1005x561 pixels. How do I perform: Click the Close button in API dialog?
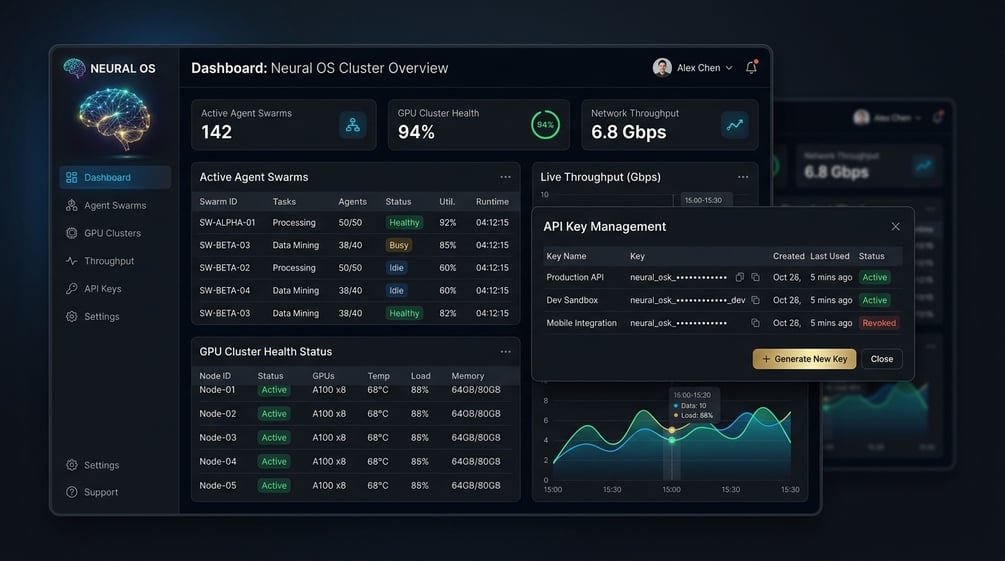pos(882,359)
